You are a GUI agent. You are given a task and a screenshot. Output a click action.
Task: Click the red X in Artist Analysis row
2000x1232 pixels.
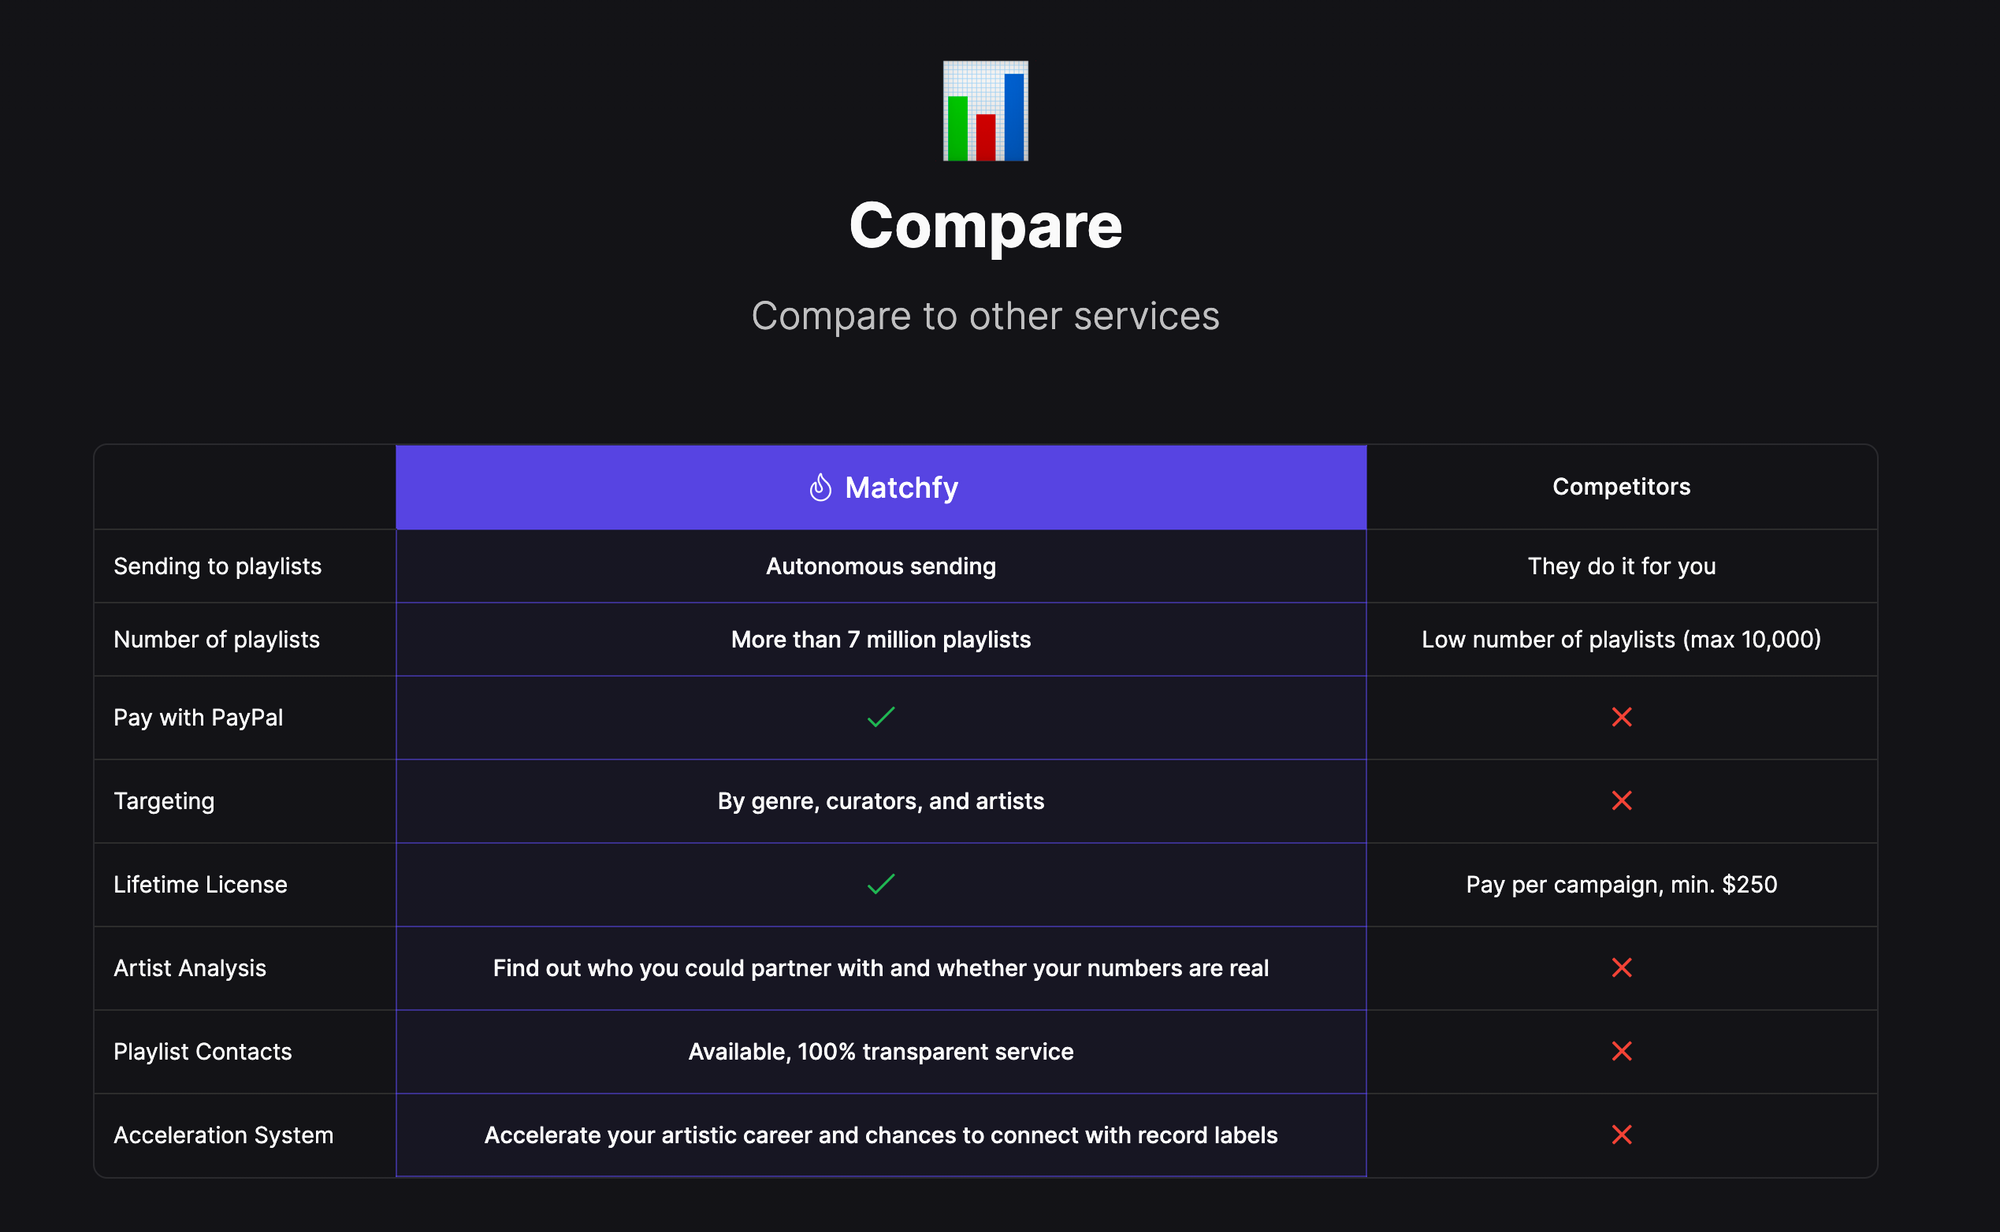point(1622,967)
